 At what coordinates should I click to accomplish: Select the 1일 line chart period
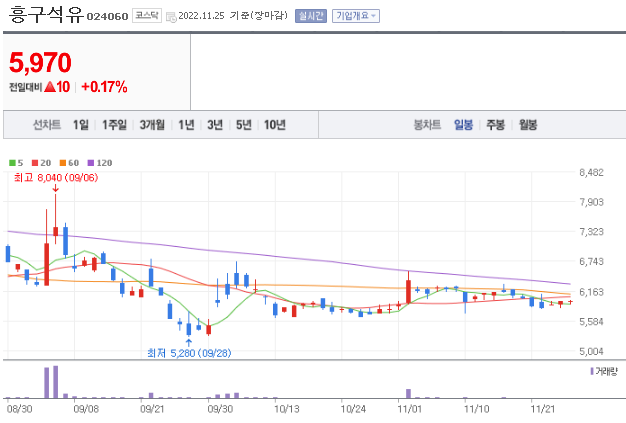(81, 125)
